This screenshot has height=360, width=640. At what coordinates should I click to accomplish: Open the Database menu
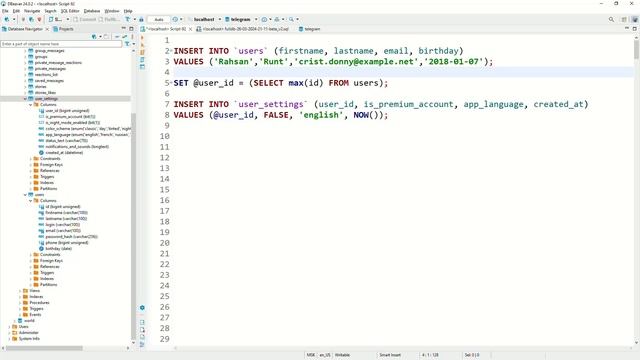tap(92, 11)
